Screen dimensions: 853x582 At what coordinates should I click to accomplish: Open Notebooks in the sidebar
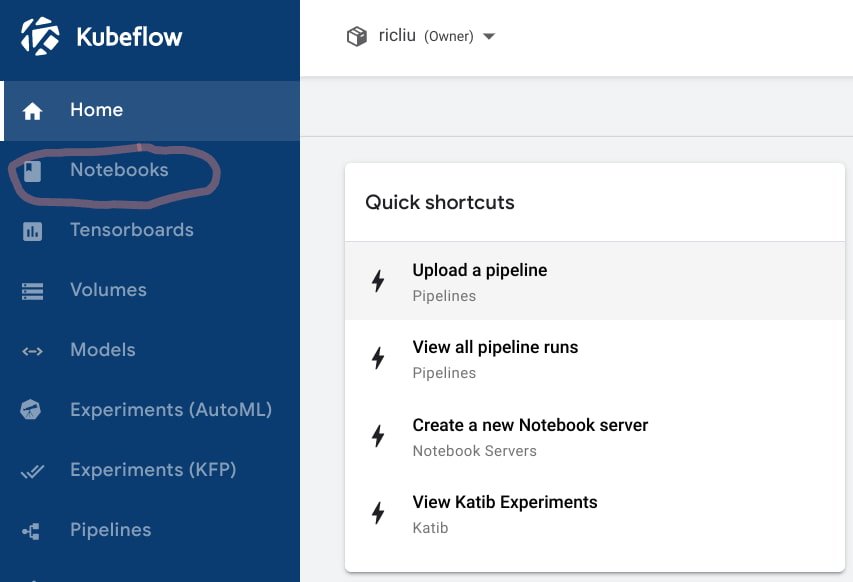(x=150, y=171)
